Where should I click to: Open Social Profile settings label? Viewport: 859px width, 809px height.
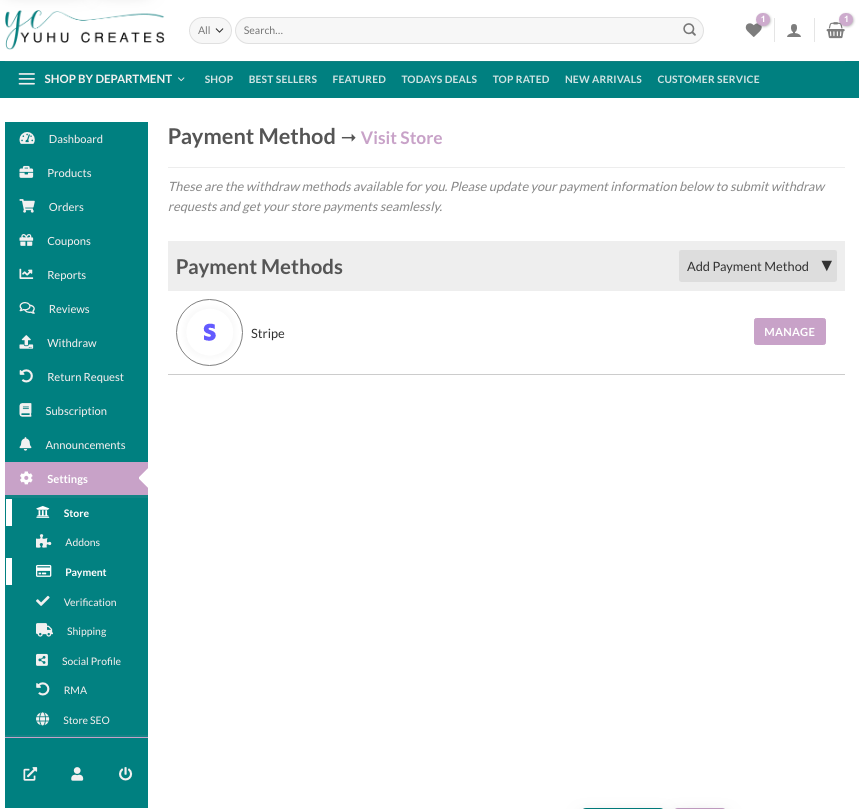91,661
